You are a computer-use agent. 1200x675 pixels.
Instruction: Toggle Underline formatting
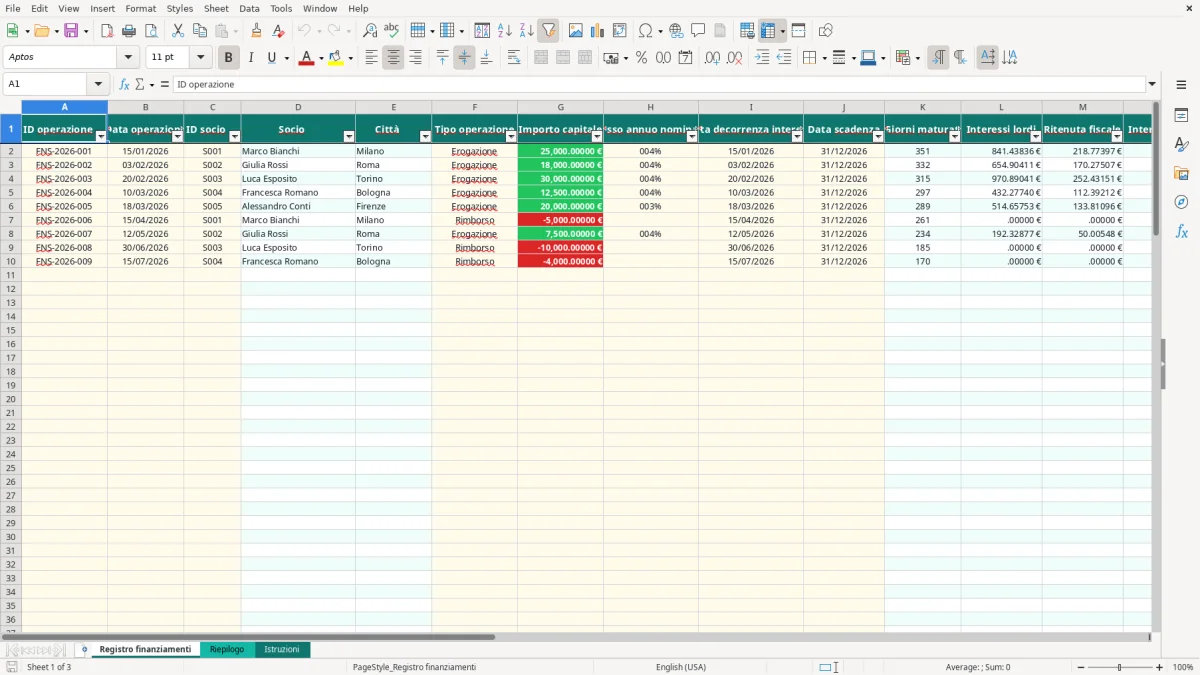click(271, 58)
